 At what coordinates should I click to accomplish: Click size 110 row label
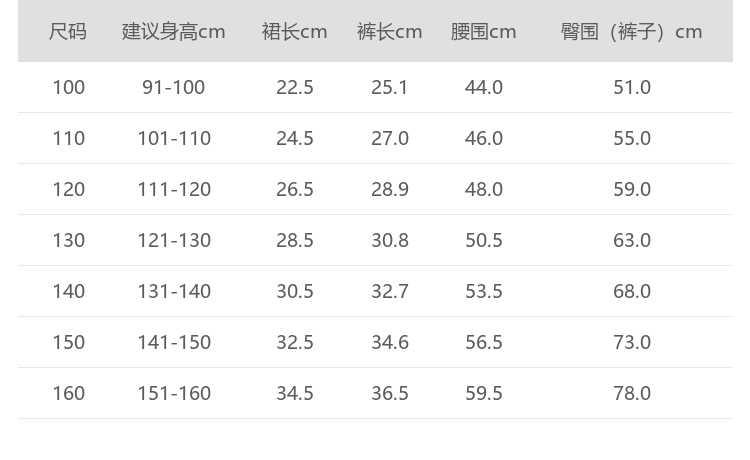pos(68,138)
